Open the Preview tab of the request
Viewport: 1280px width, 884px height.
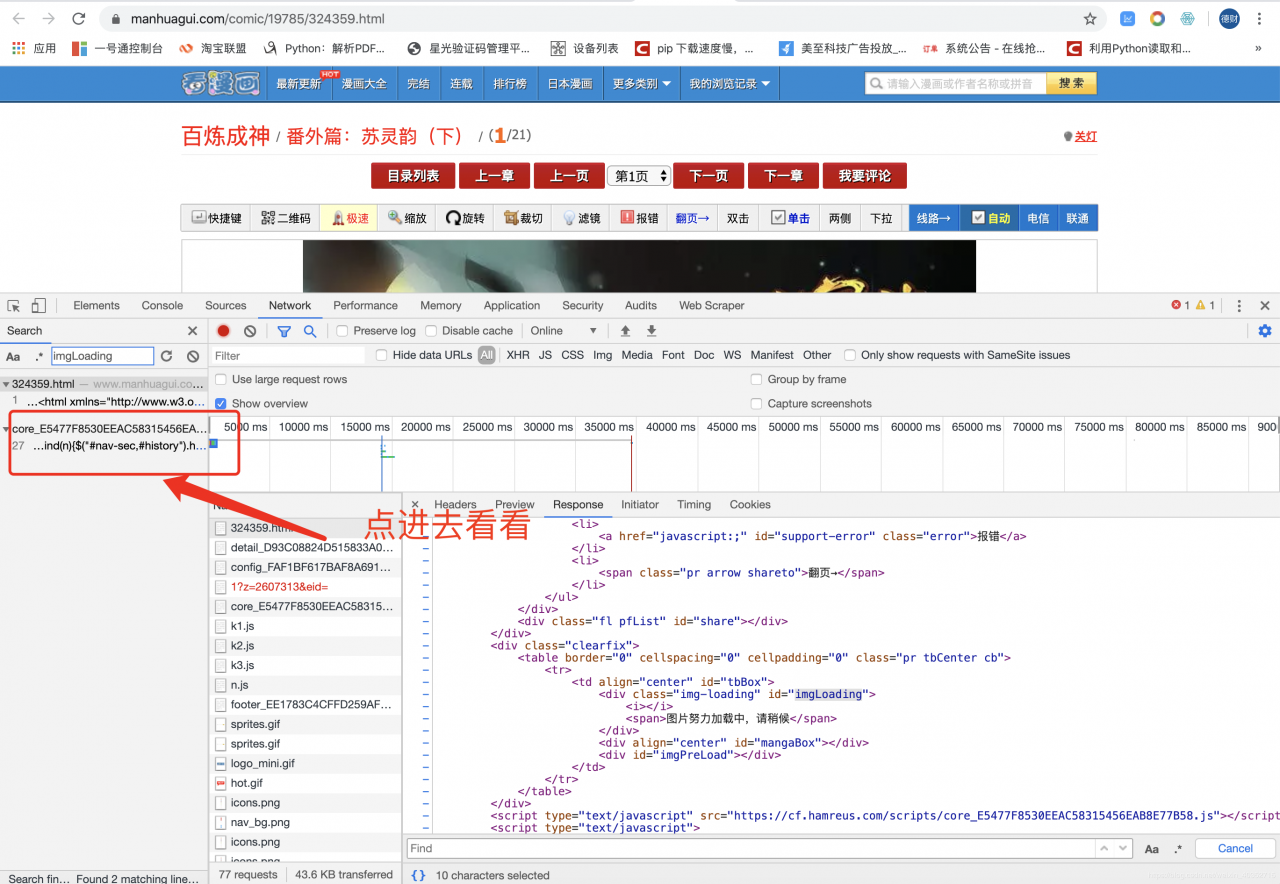coord(515,505)
